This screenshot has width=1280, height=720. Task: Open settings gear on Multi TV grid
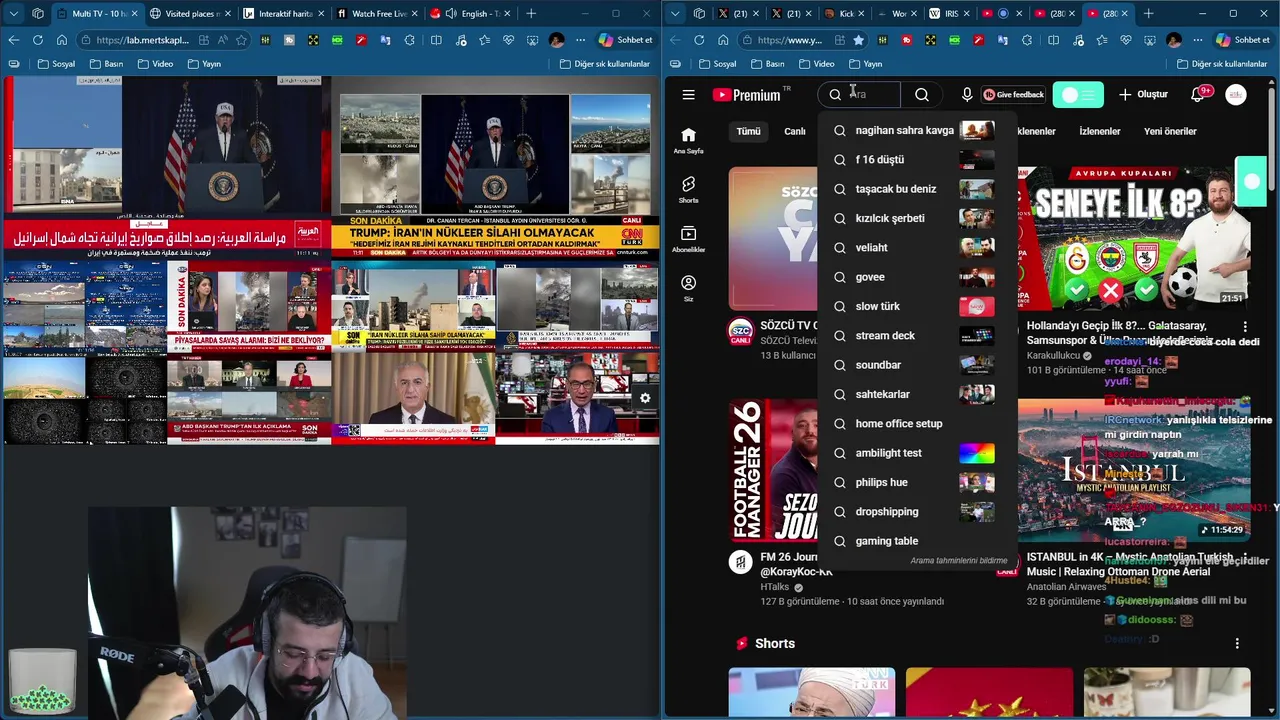click(645, 398)
